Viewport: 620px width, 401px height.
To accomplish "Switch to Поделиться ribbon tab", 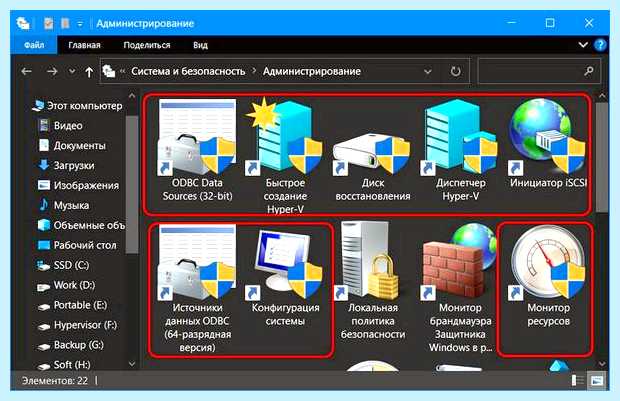I will [x=147, y=45].
